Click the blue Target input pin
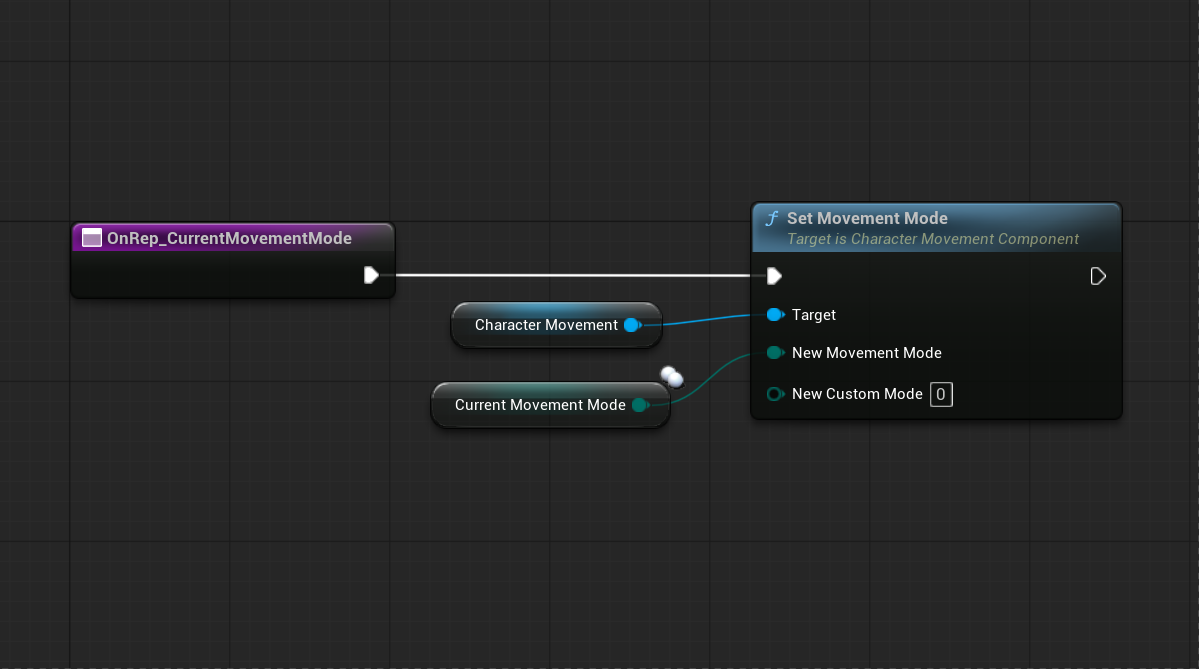 pos(774,315)
